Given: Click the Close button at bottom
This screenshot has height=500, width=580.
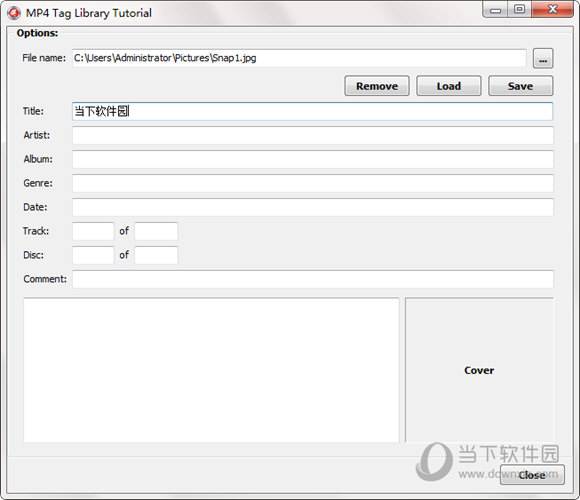Looking at the screenshot, I should (532, 474).
